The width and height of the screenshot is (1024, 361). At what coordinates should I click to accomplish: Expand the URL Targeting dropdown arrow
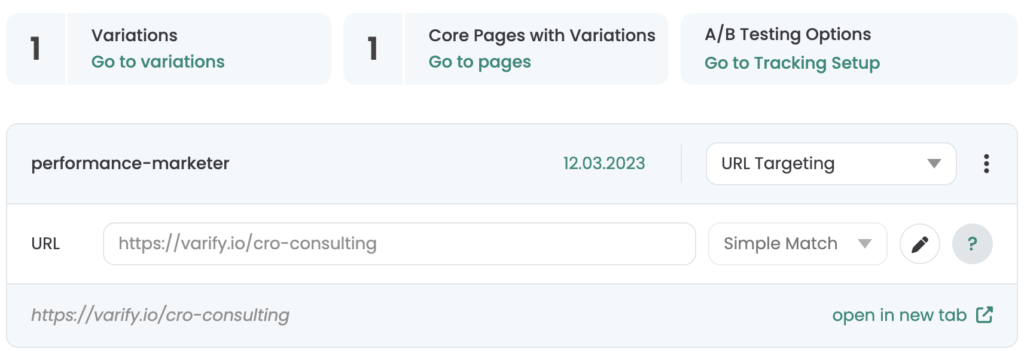point(935,163)
